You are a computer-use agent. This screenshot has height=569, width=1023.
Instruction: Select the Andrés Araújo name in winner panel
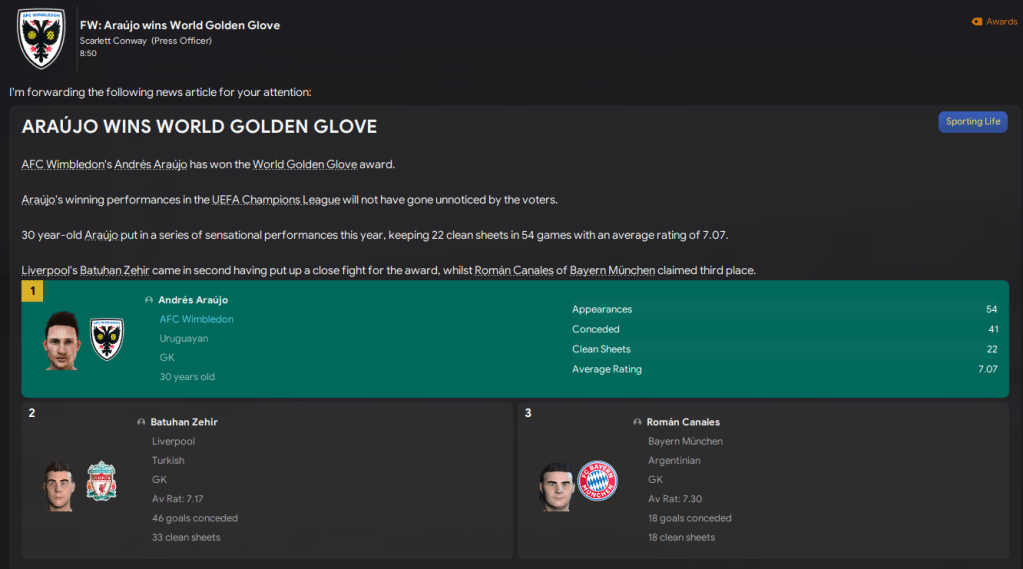point(193,300)
